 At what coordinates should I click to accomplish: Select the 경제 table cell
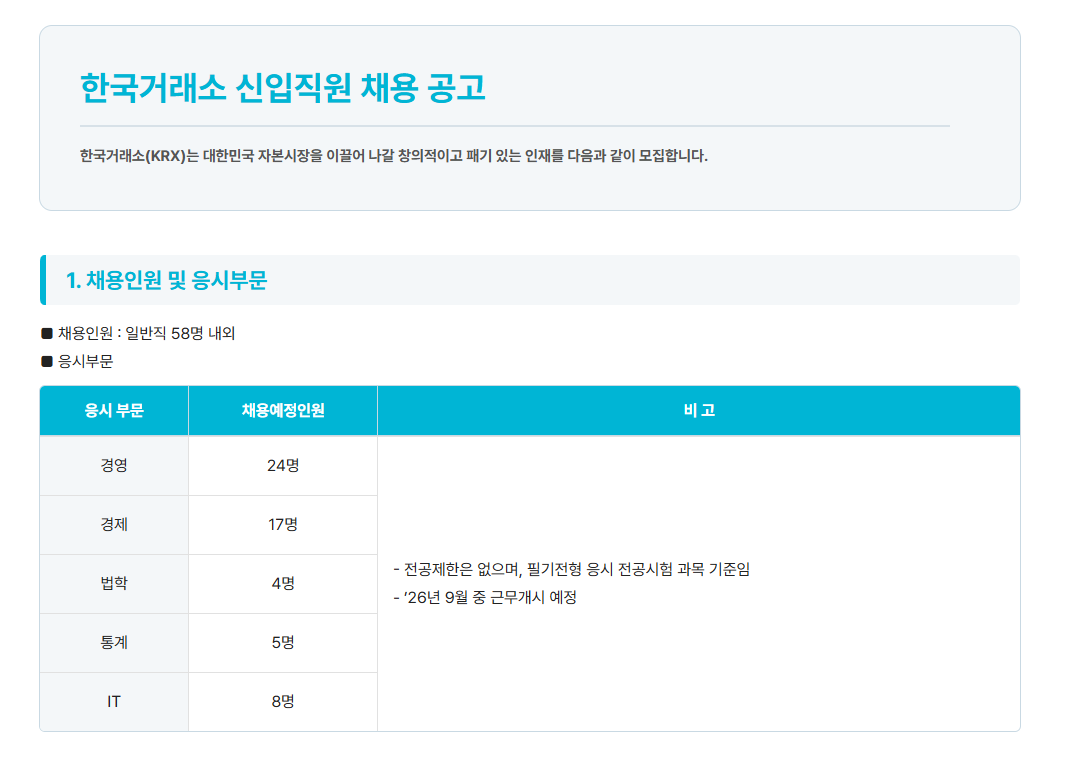(114, 525)
